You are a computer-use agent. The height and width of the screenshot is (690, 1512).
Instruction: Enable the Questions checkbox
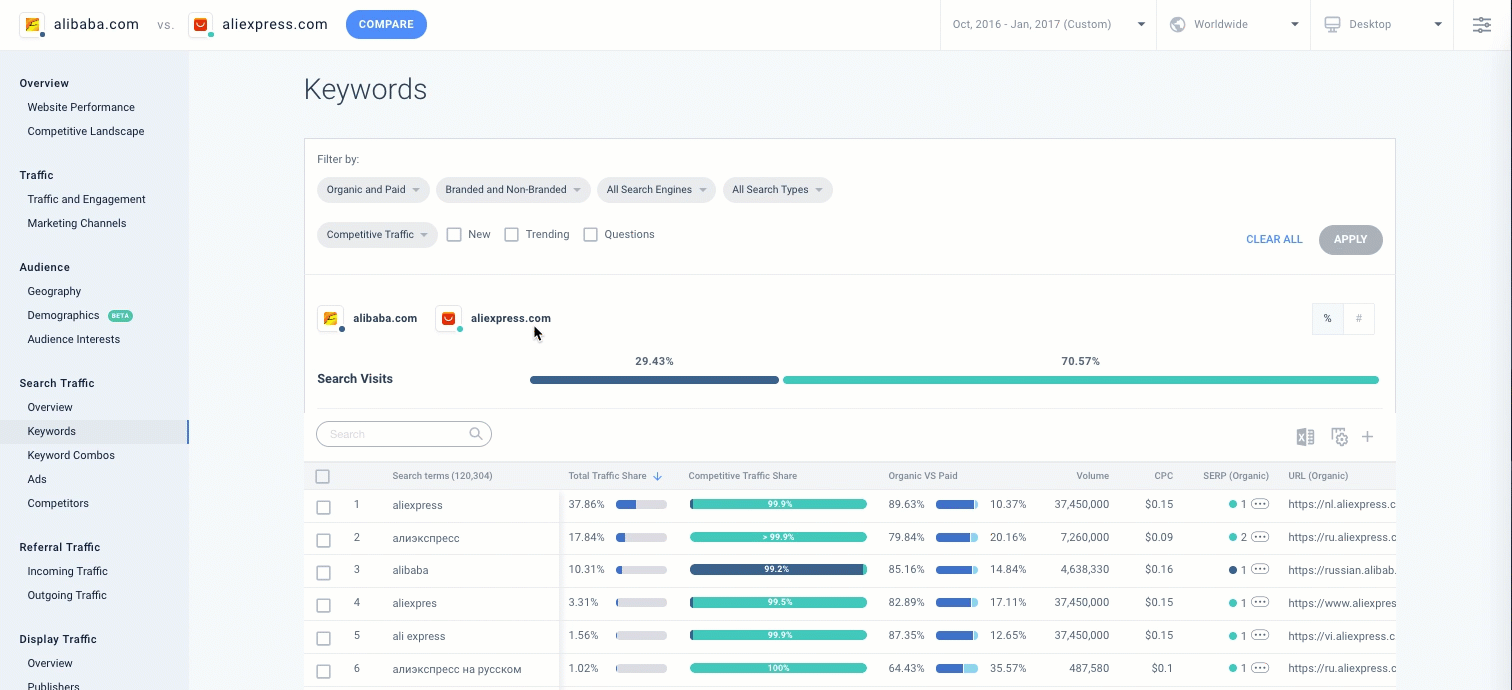click(590, 234)
